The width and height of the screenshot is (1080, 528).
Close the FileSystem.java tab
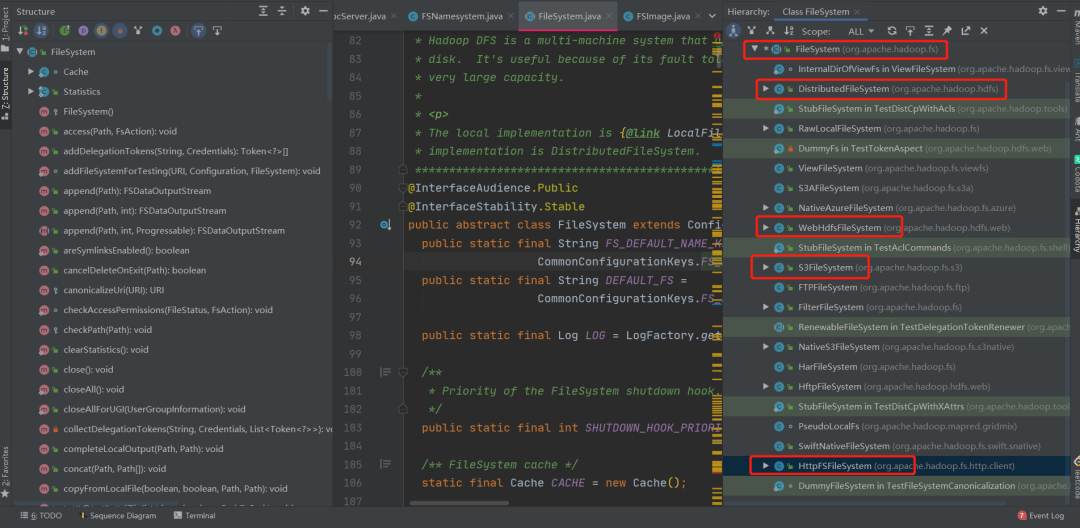tap(608, 16)
